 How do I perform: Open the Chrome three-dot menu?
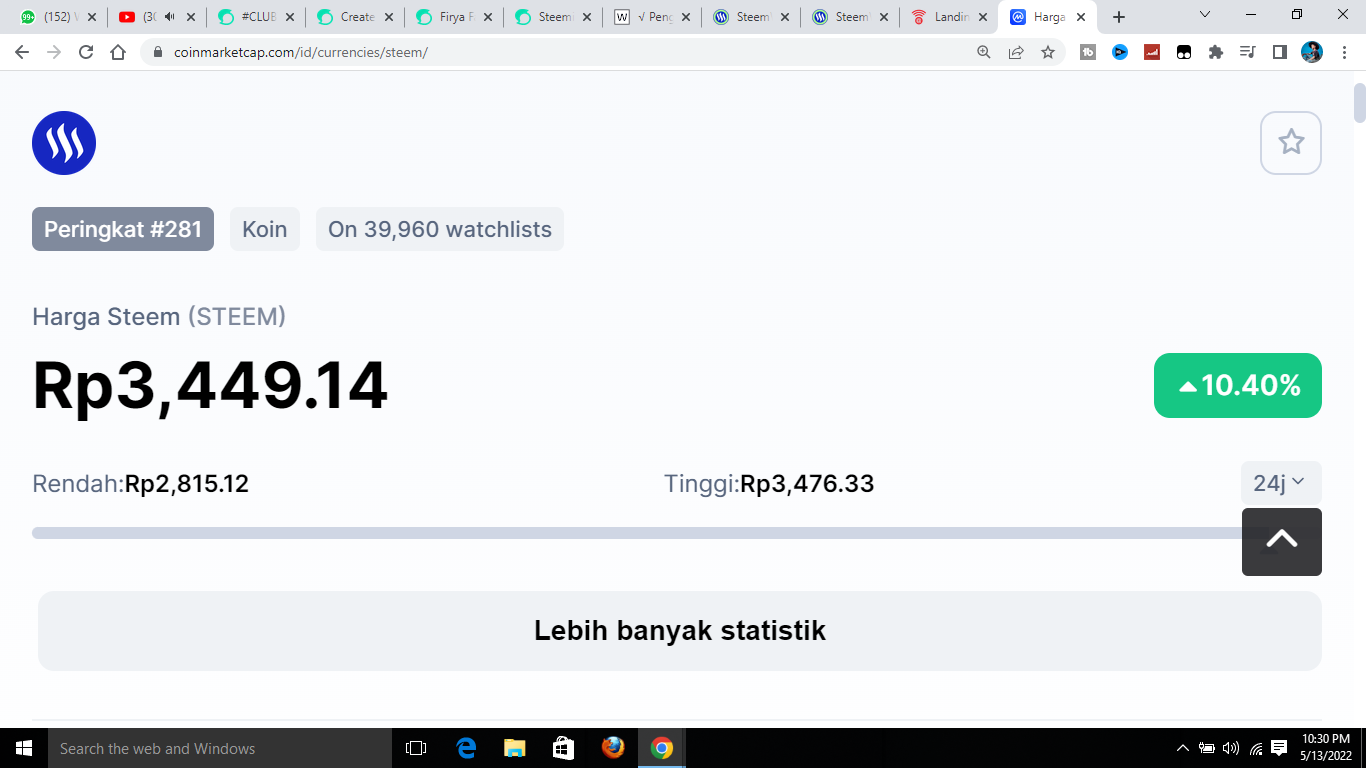point(1344,52)
